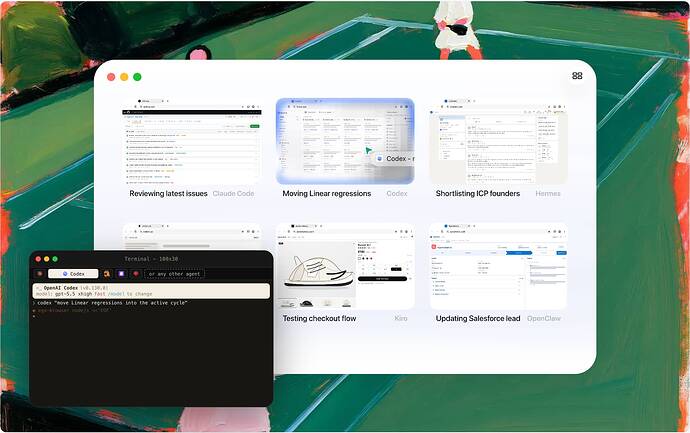Open the 'Reviewing latest issues' browser thumbnail
This screenshot has width=690, height=433.
[192, 141]
